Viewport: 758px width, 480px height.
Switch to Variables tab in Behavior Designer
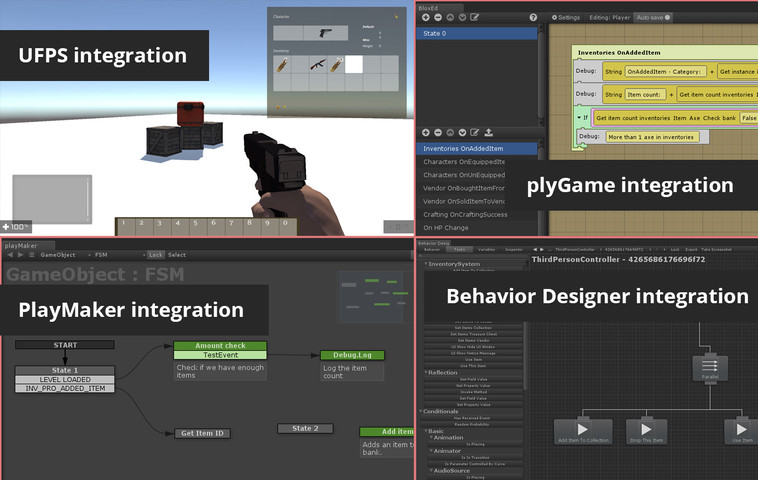(x=486, y=250)
